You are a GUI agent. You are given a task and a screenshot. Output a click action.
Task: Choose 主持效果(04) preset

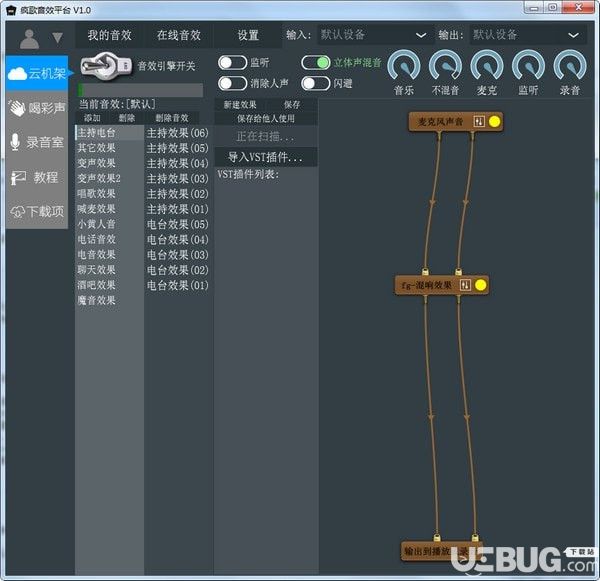[x=178, y=164]
